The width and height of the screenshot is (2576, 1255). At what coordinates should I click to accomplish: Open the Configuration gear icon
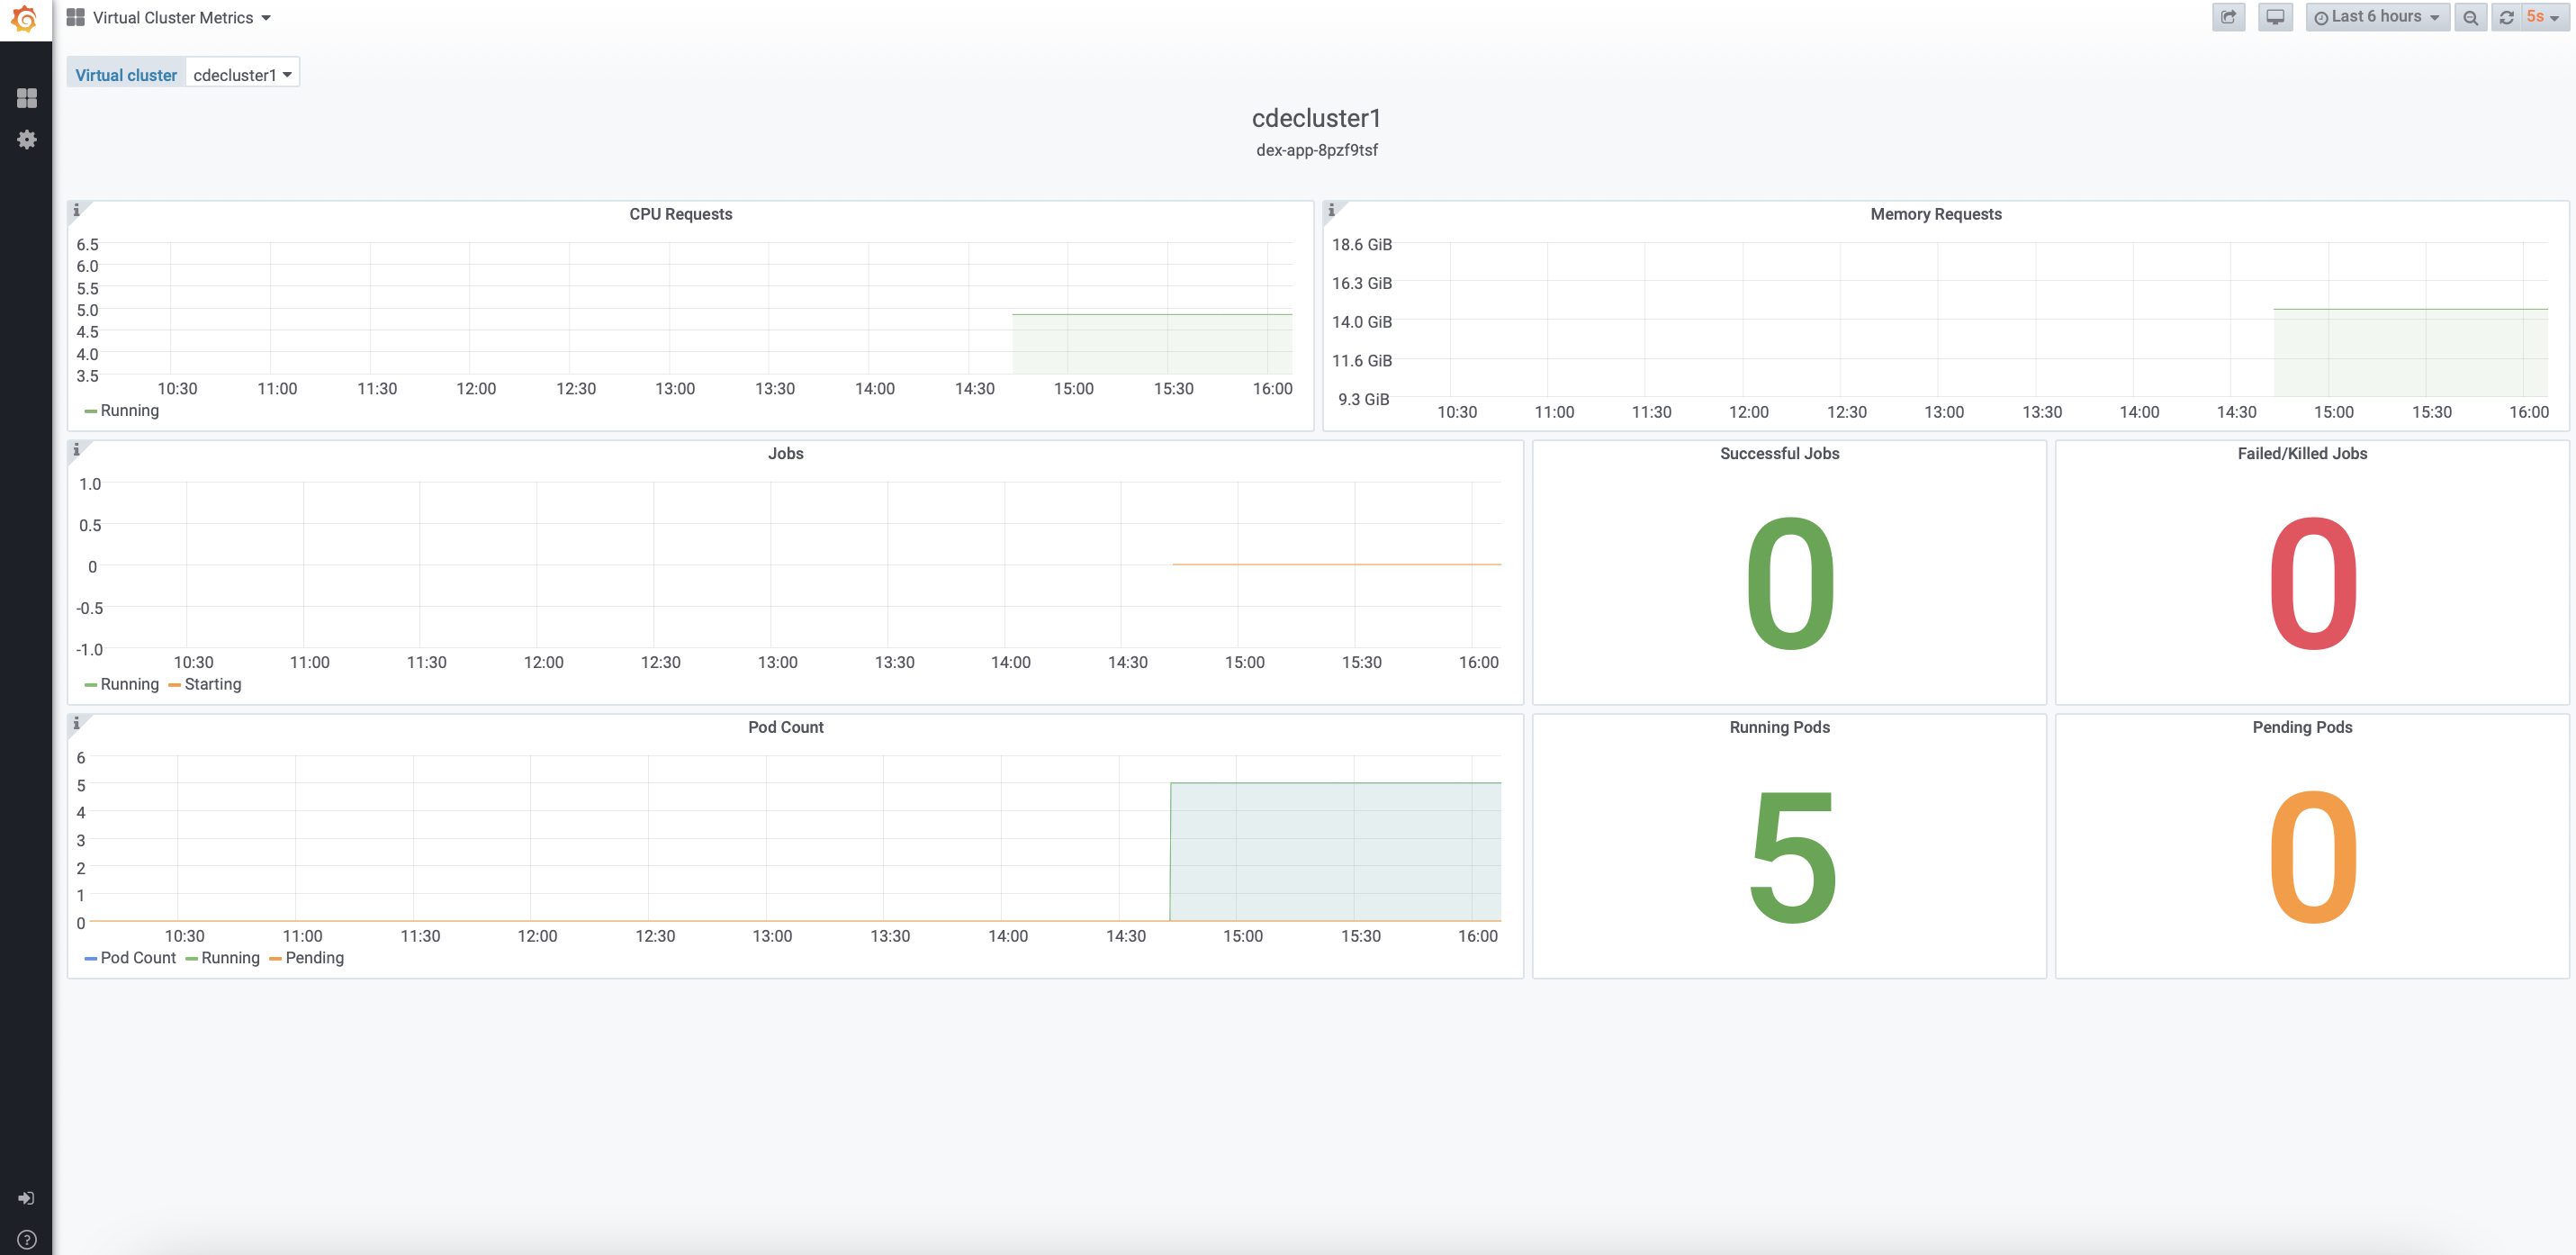(27, 139)
